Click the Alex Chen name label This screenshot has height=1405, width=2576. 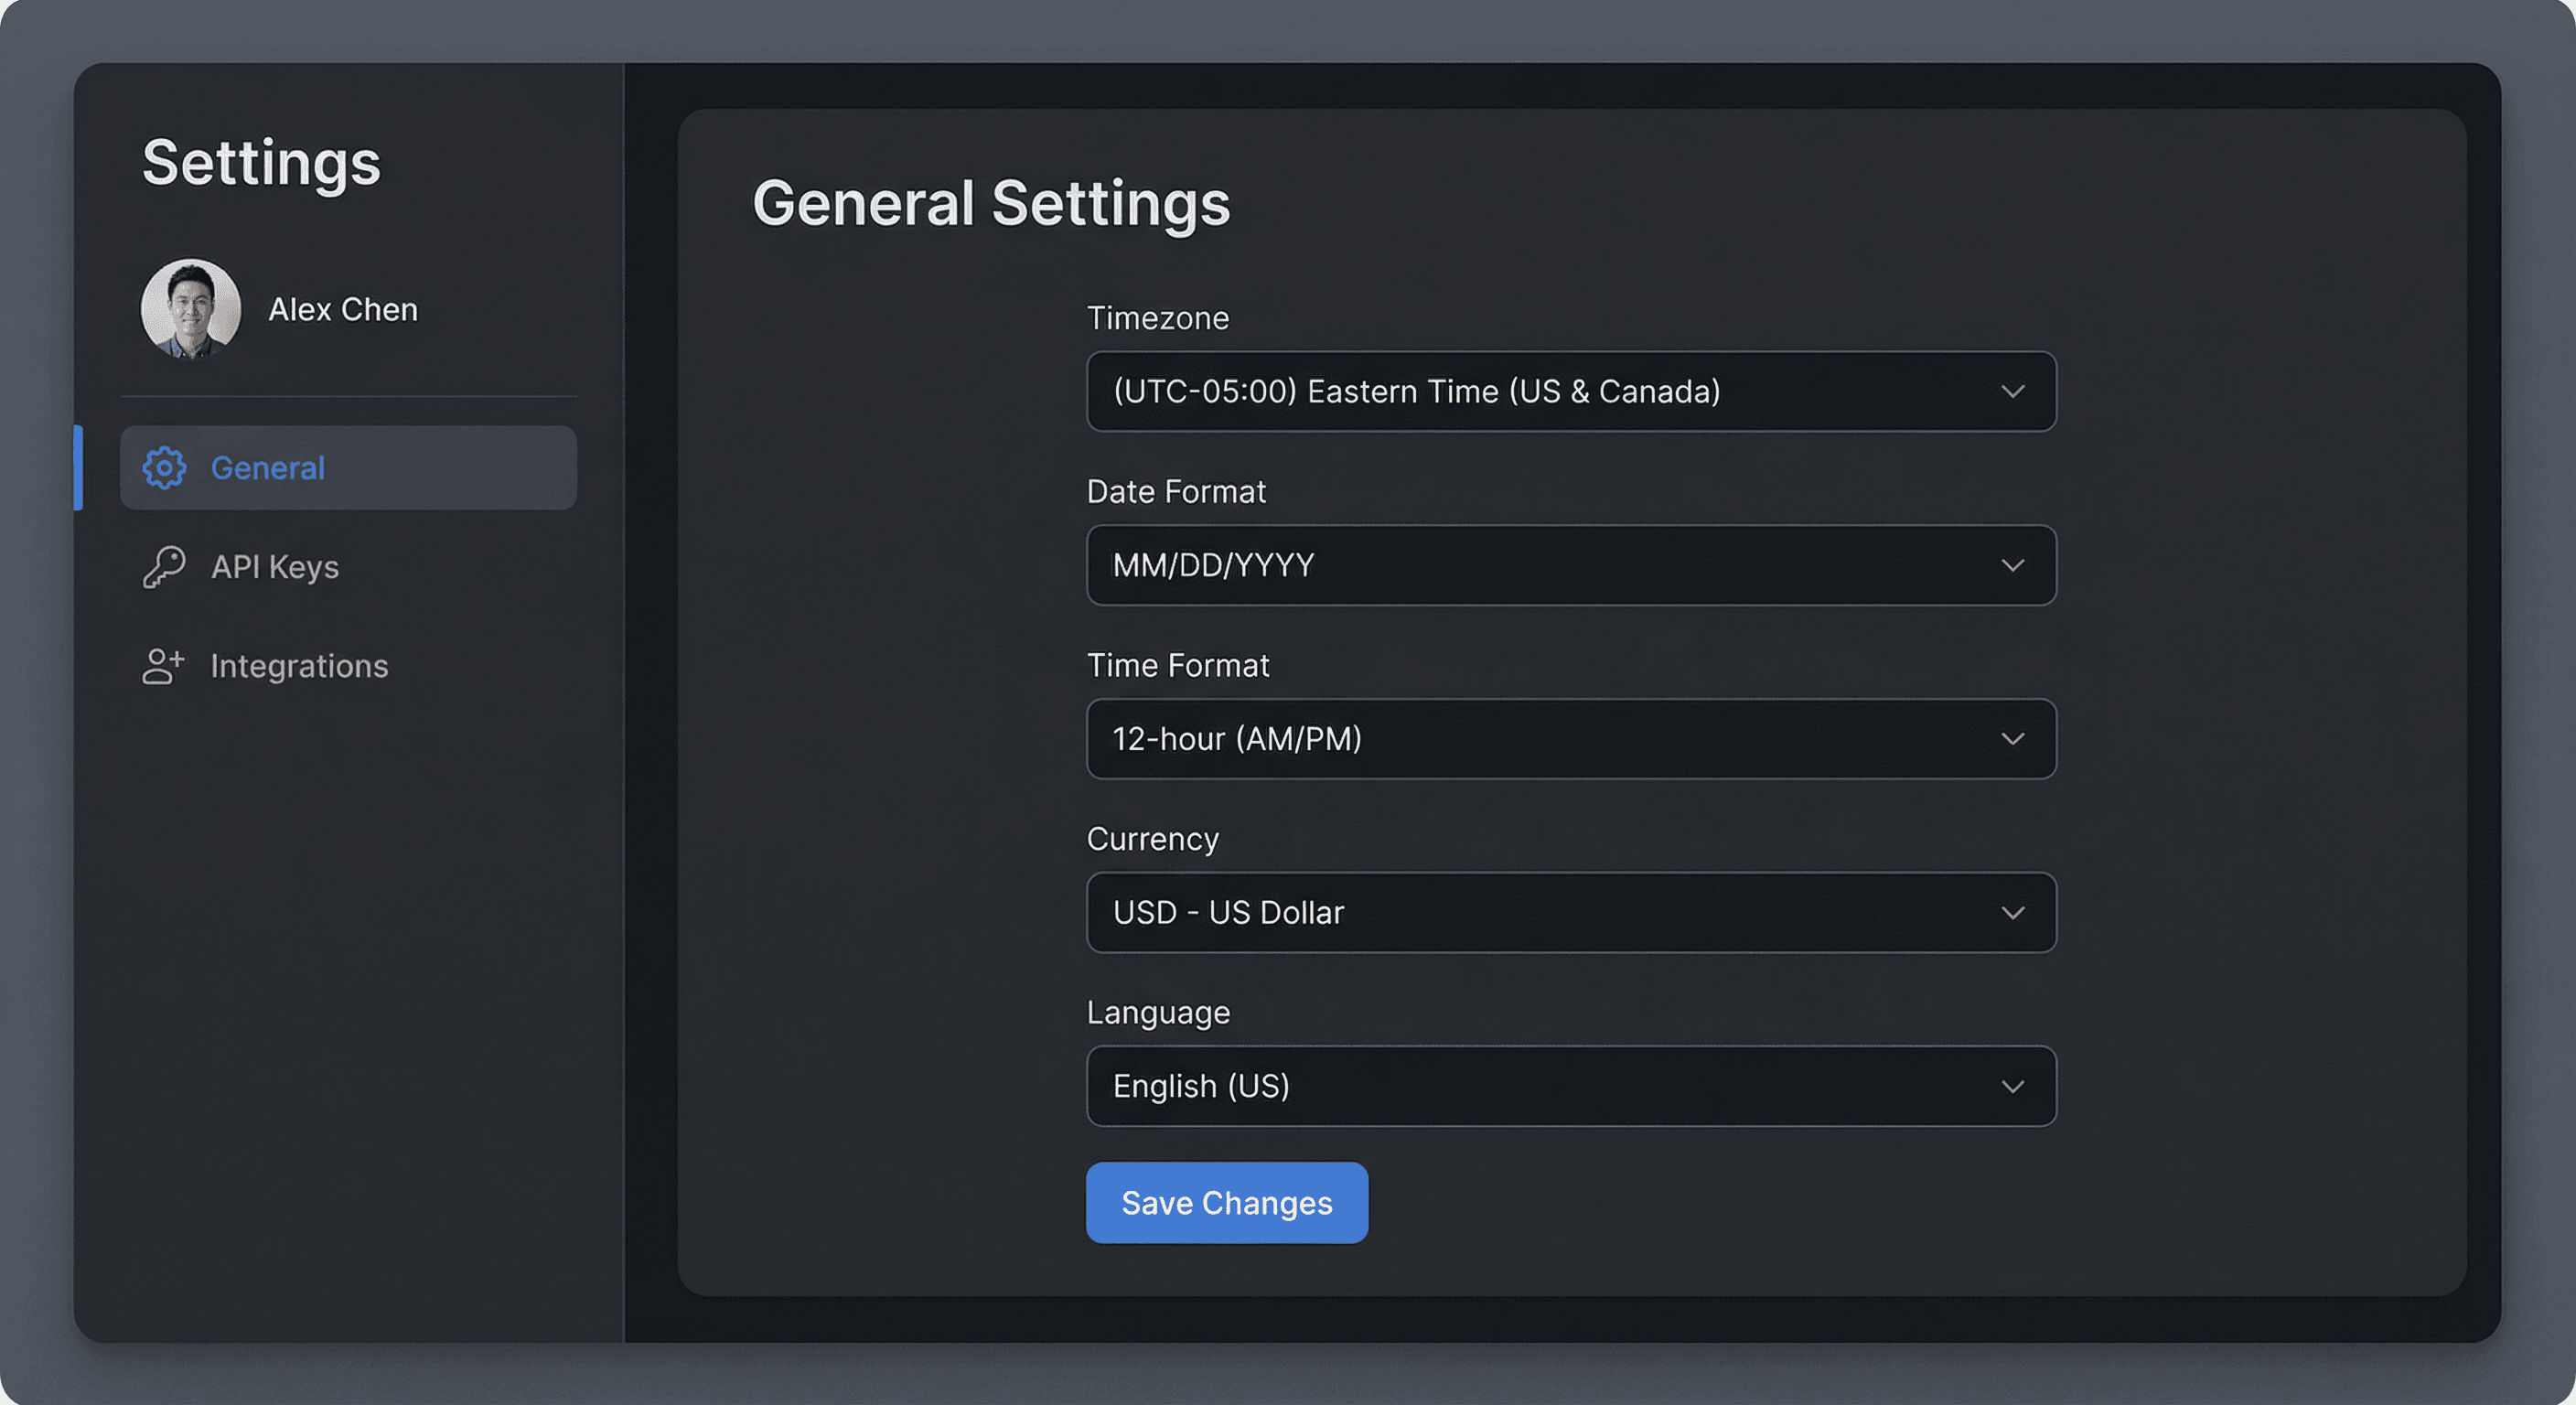click(343, 309)
